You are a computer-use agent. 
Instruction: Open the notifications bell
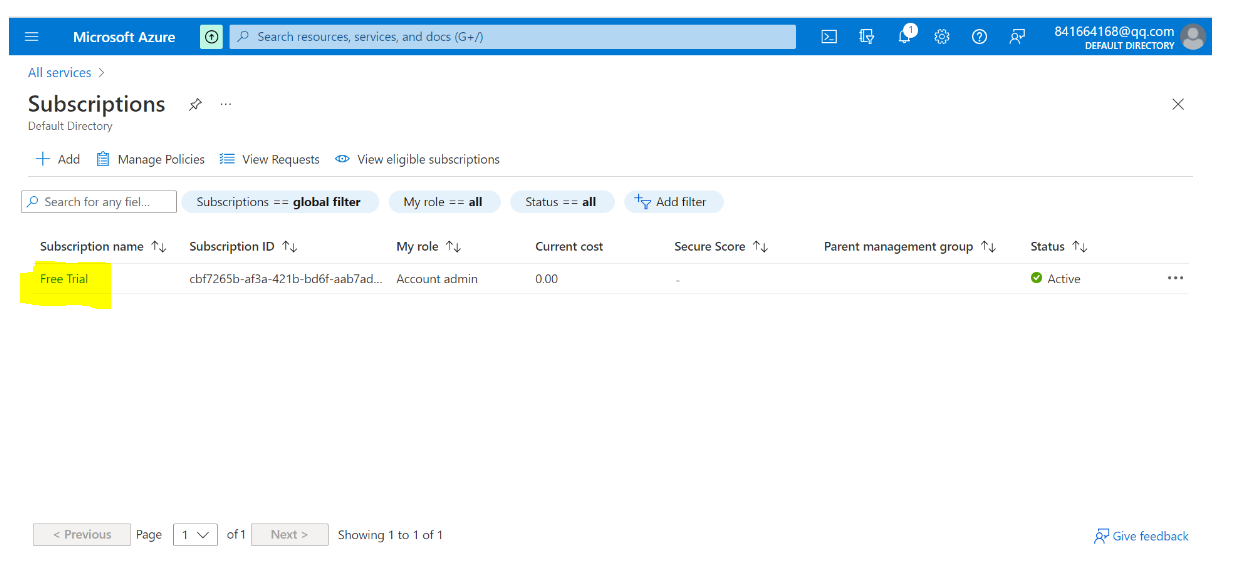coord(905,36)
